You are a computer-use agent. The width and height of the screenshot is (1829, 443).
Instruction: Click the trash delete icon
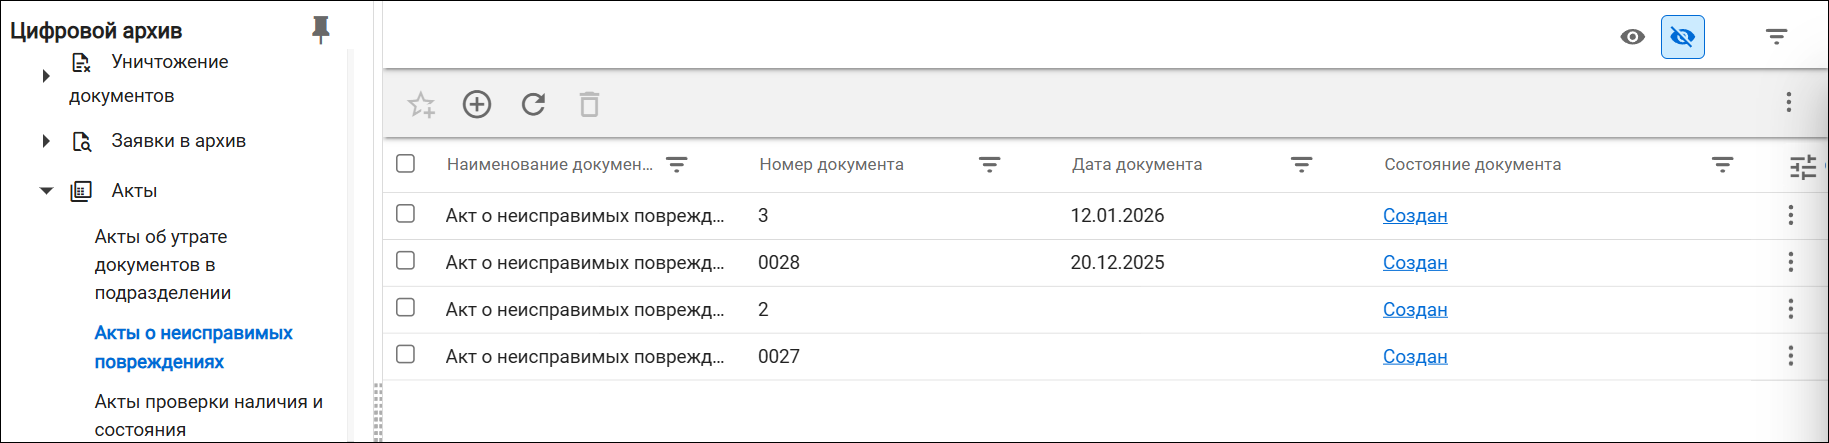589,104
